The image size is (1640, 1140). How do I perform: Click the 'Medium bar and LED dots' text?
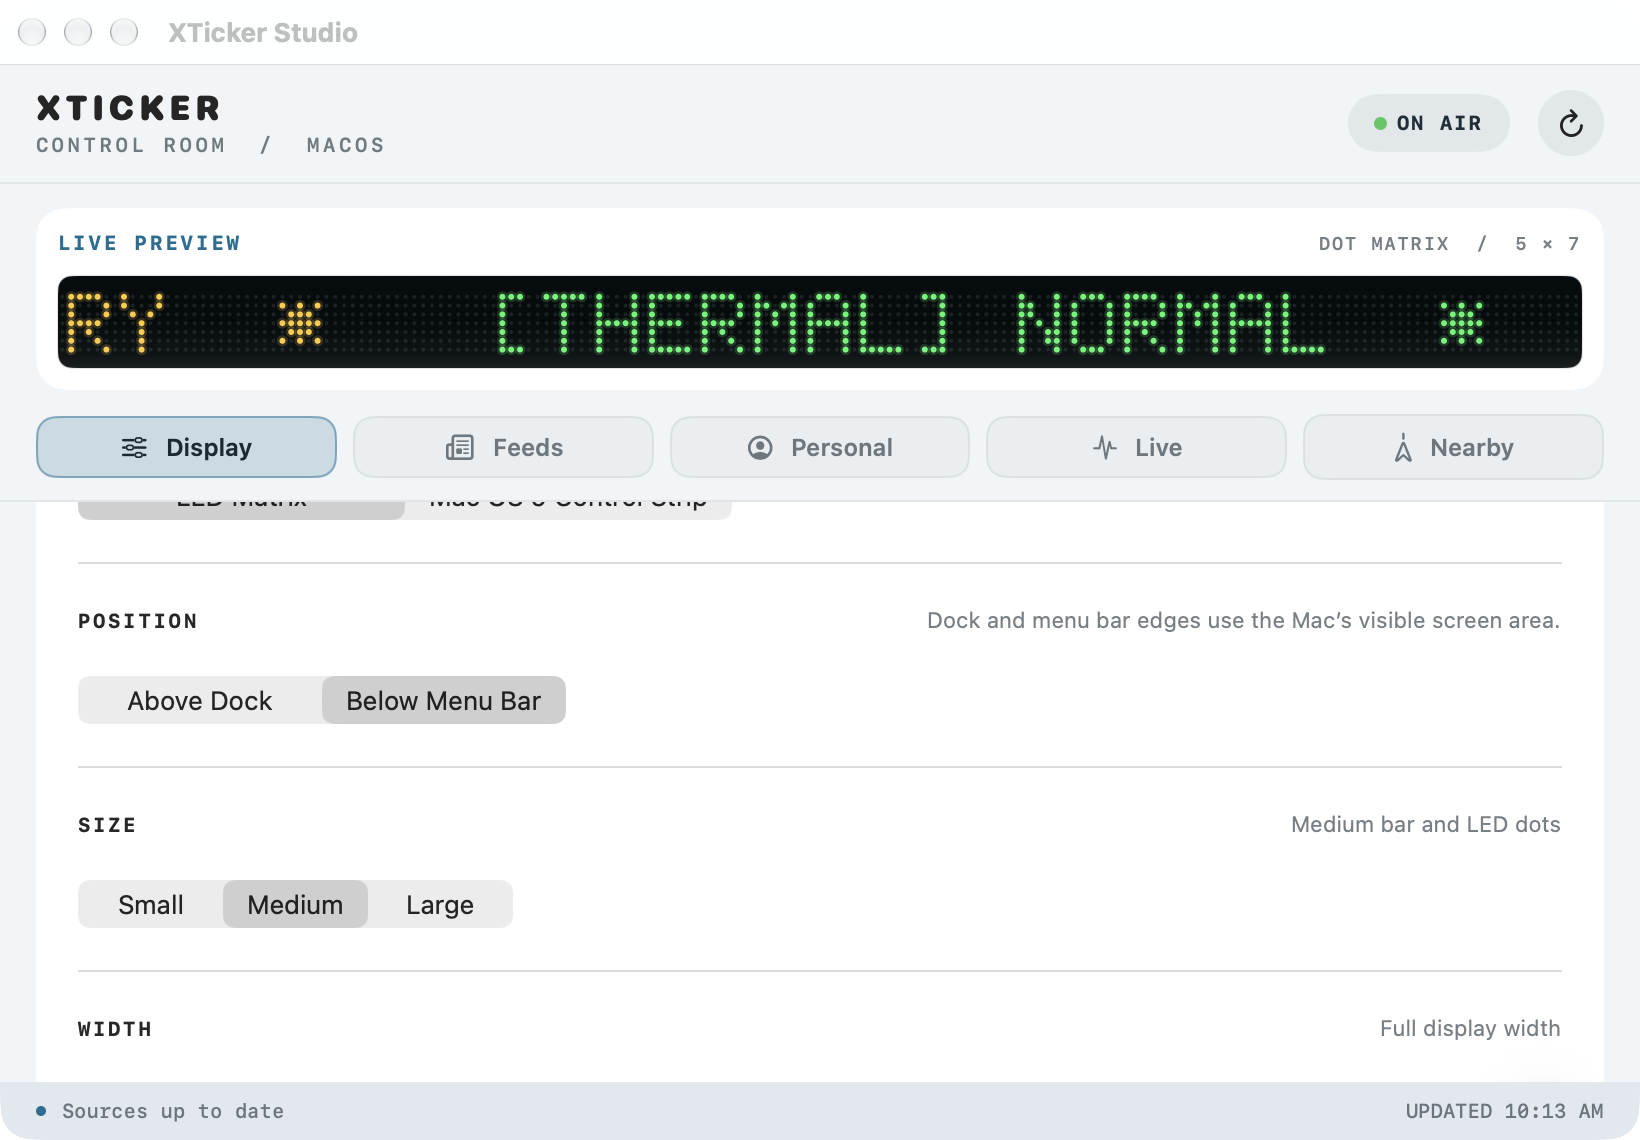(1425, 824)
